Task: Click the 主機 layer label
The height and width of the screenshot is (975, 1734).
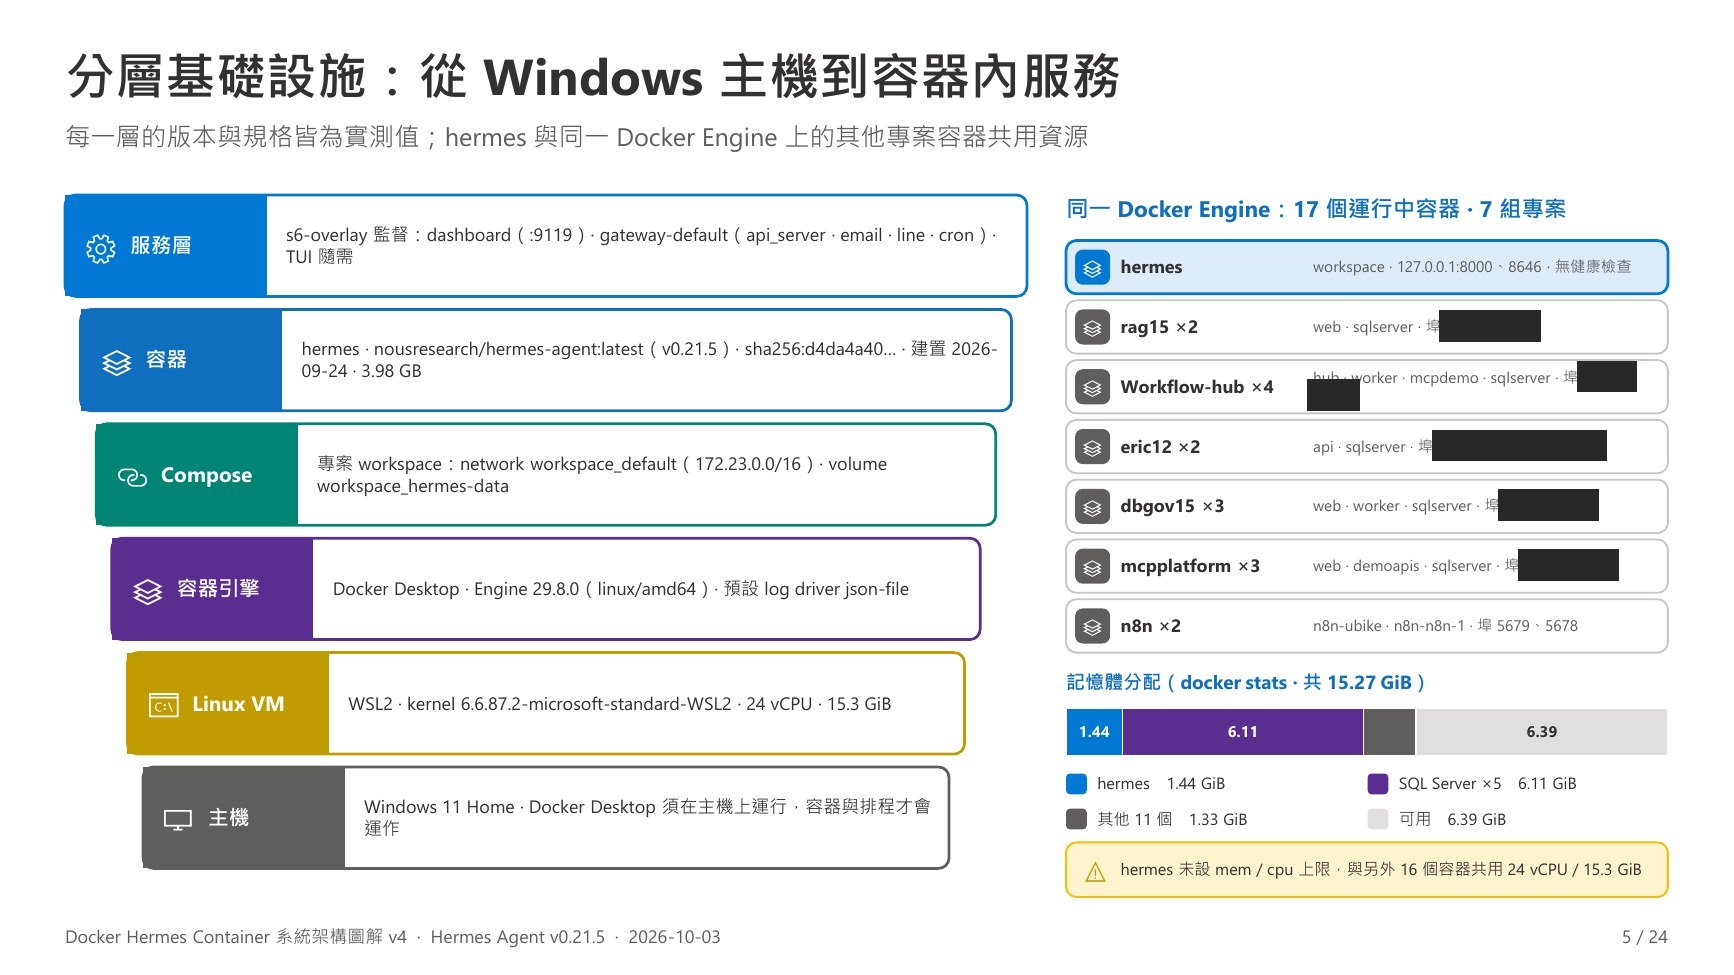Action: pos(229,818)
